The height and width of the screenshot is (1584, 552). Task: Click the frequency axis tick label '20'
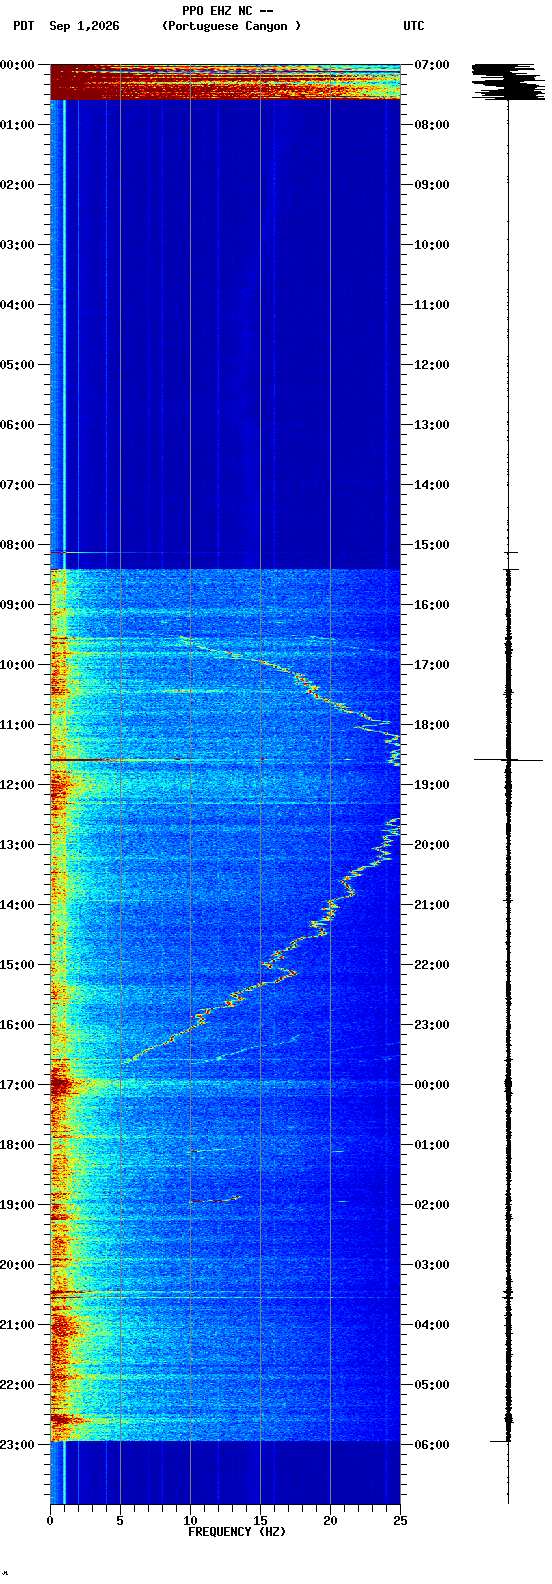coord(330,1521)
